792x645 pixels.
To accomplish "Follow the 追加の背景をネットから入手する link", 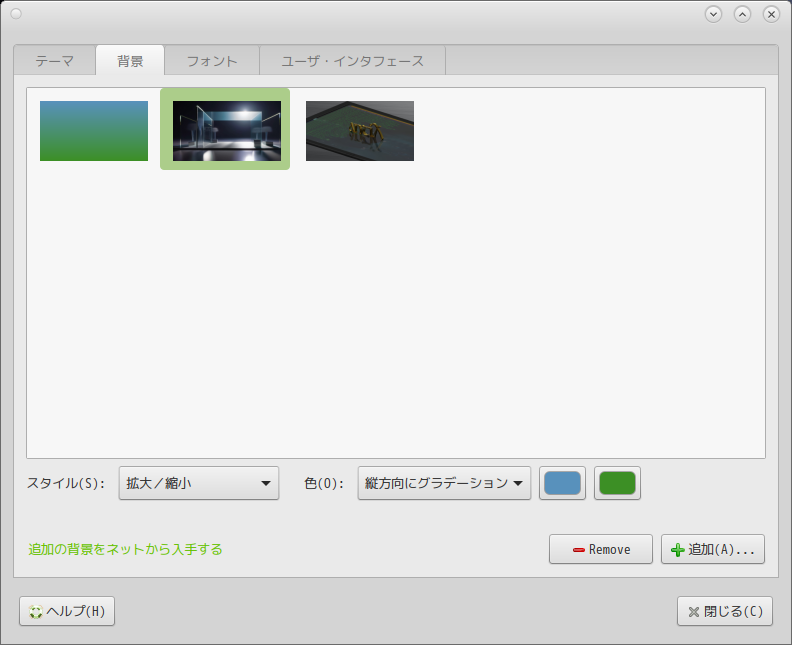I will 125,549.
